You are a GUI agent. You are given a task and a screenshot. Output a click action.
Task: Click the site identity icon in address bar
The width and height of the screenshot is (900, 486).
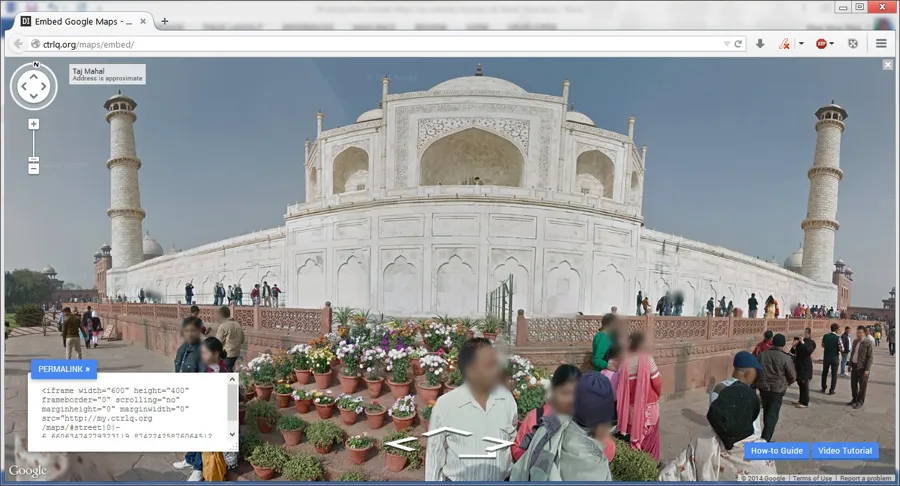coord(36,44)
